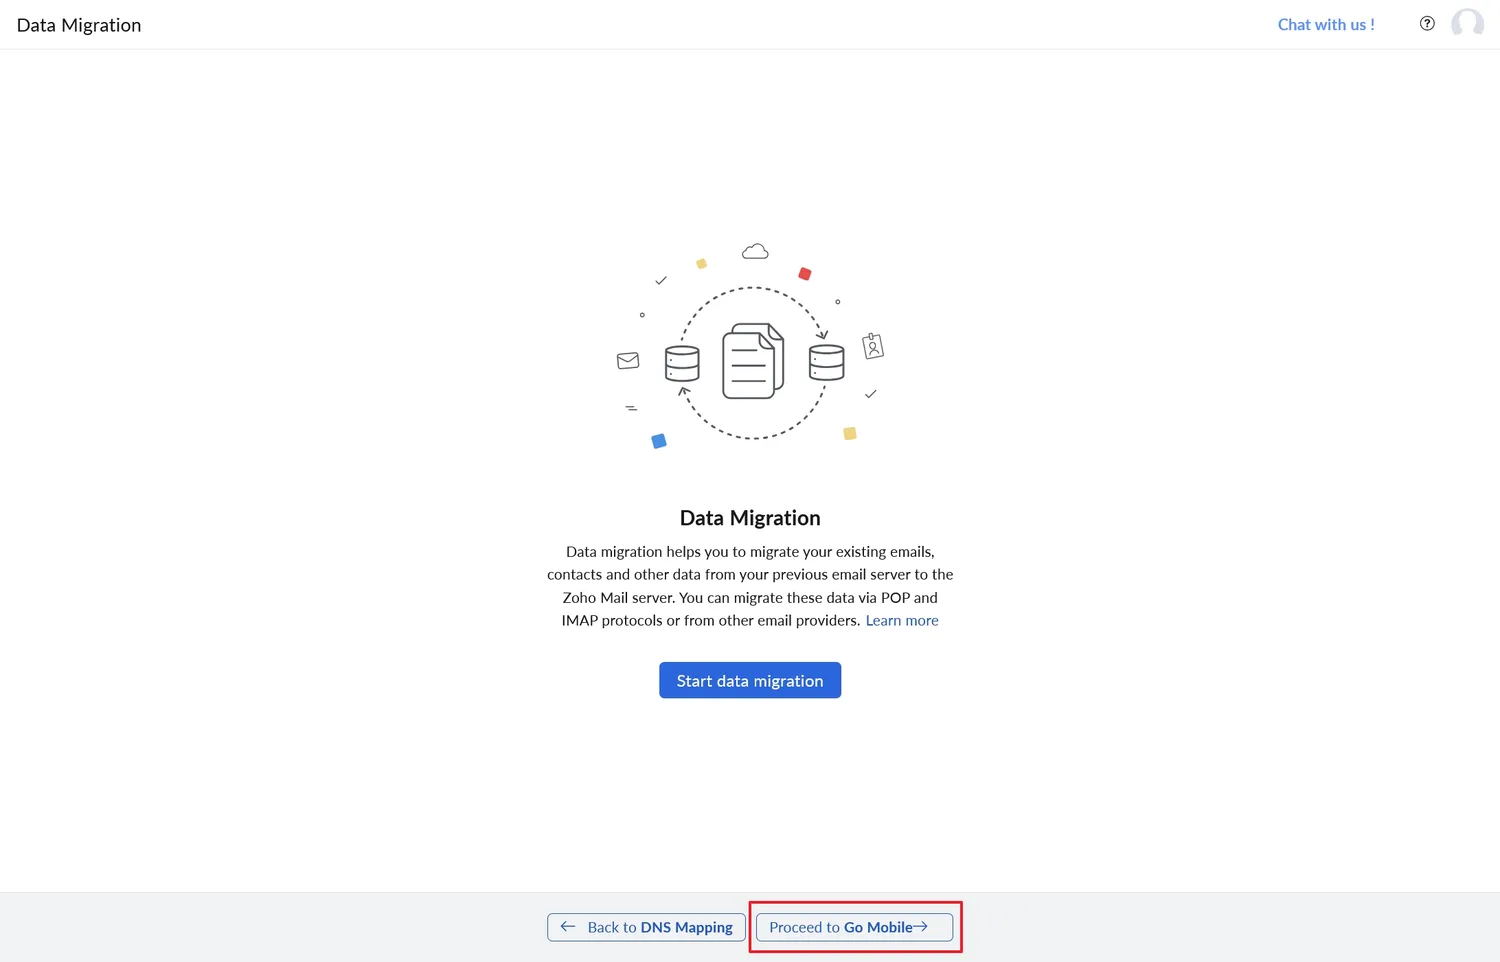Follow the 'Learn more' link
The width and height of the screenshot is (1500, 962).
pyautogui.click(x=901, y=621)
